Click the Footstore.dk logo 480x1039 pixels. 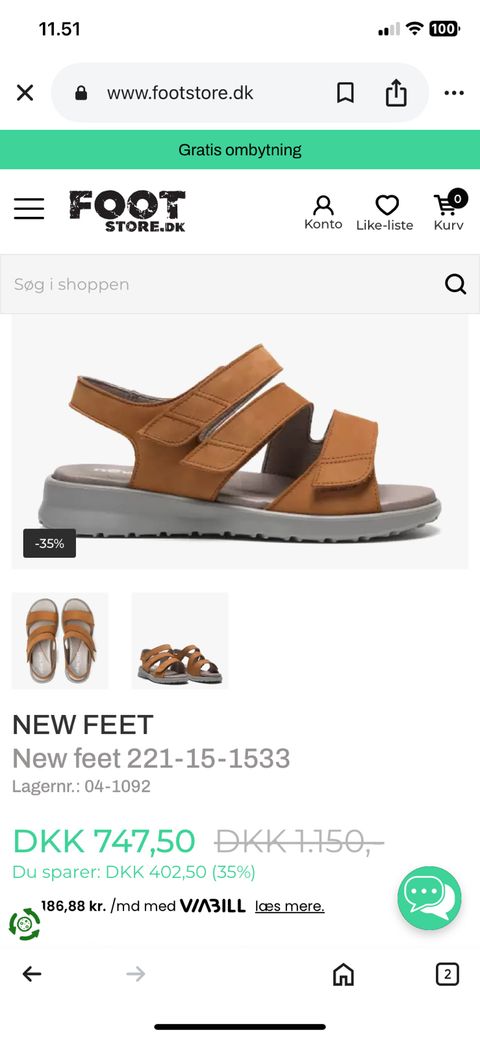click(x=127, y=211)
